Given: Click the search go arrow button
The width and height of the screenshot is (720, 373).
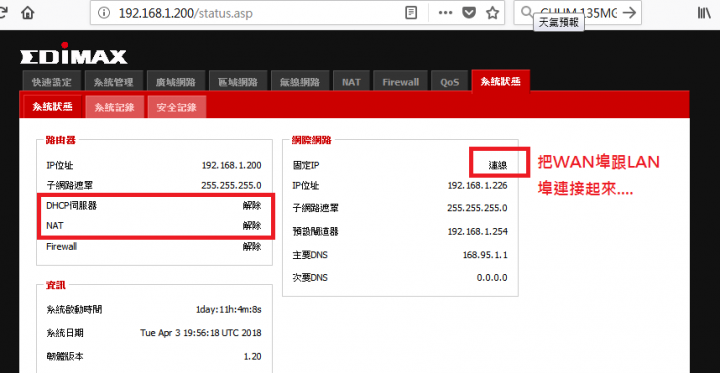Looking at the screenshot, I should coord(629,13).
